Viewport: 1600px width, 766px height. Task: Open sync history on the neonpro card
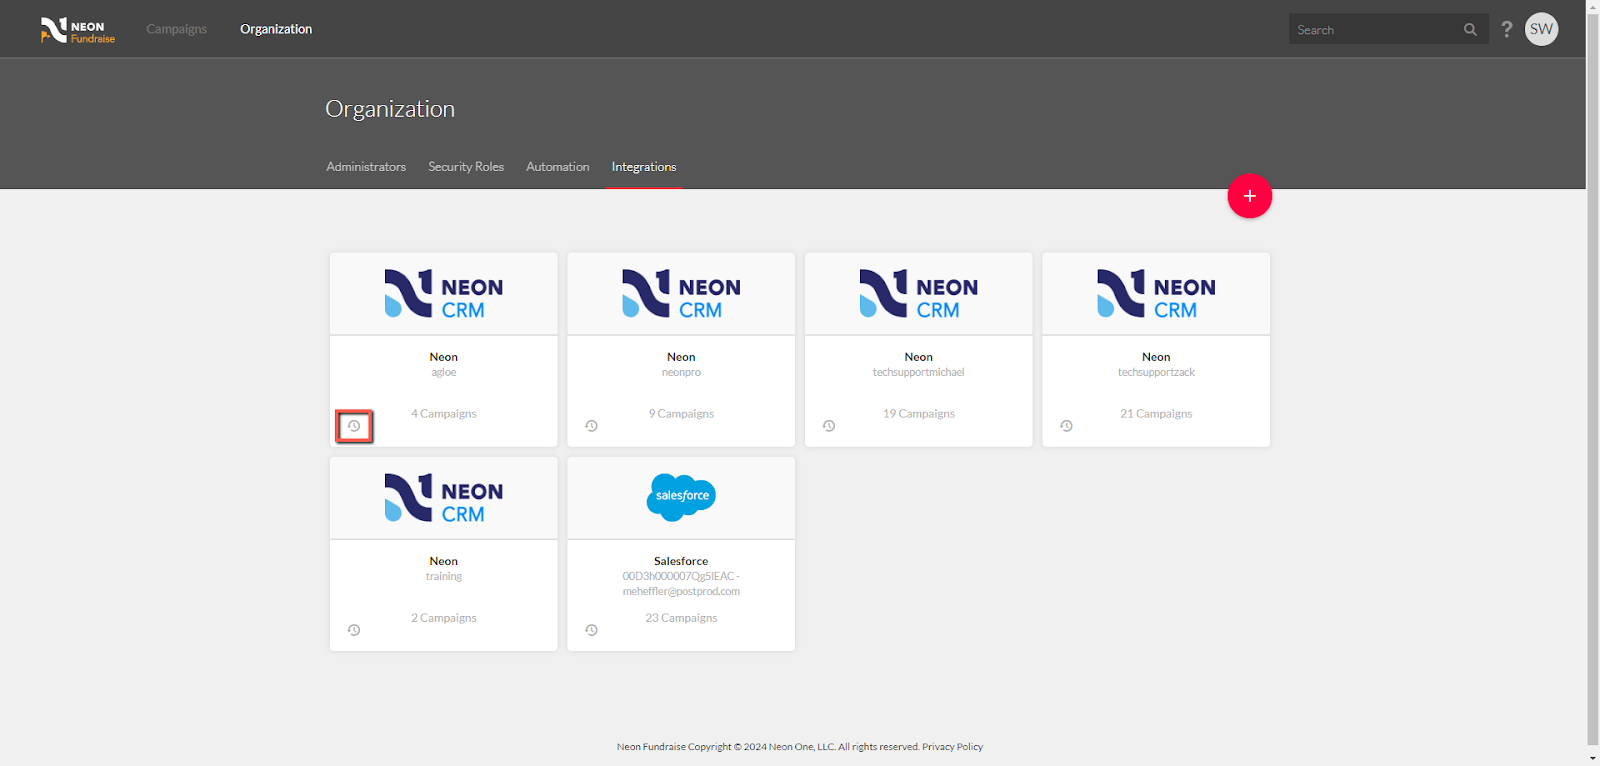591,426
